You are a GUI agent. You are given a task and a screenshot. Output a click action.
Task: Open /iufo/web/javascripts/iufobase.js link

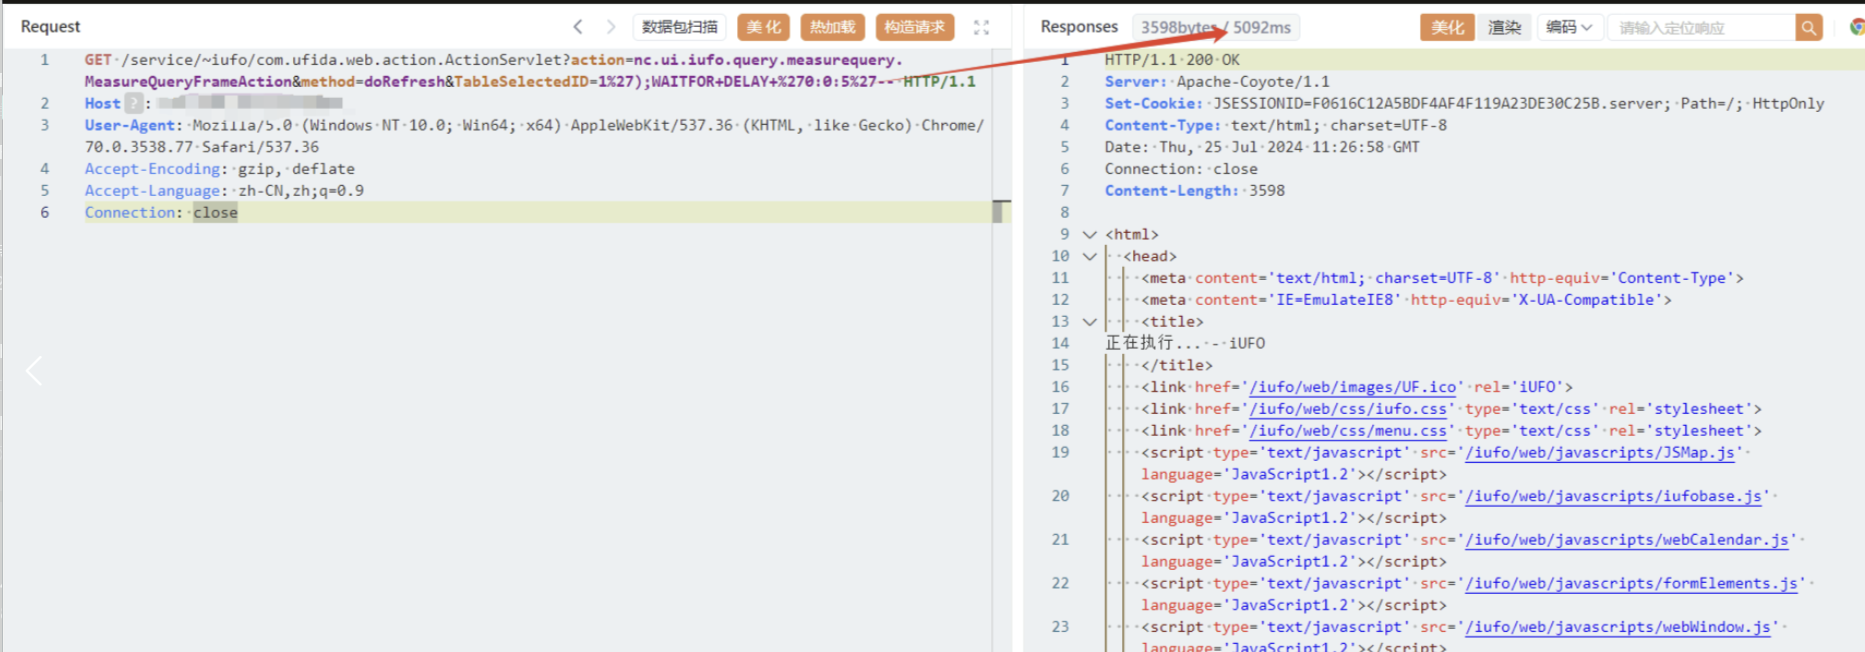tap(1614, 496)
